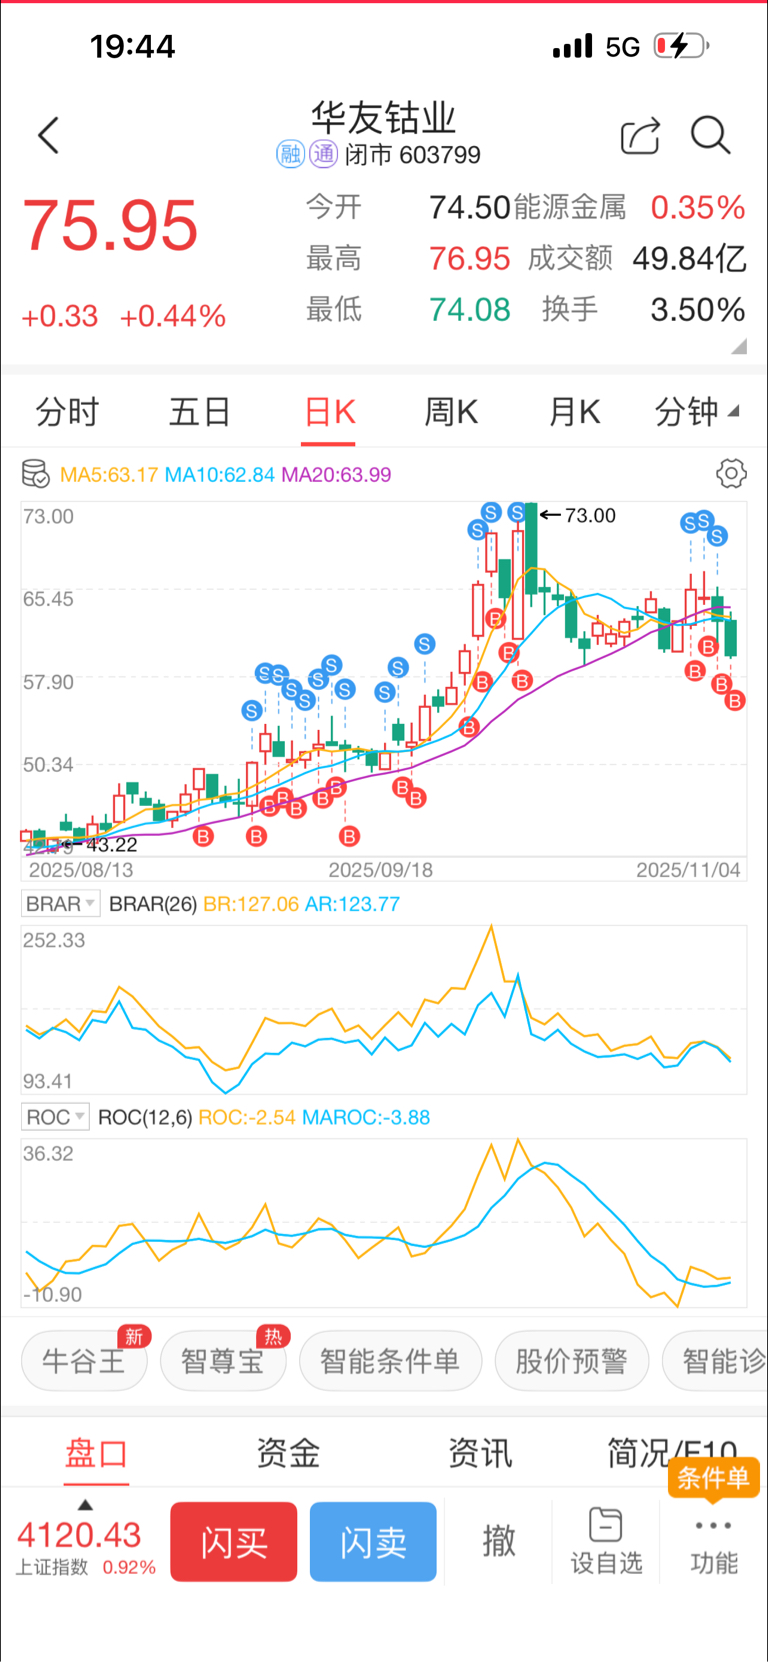Select the 资金 tab

[288, 1453]
